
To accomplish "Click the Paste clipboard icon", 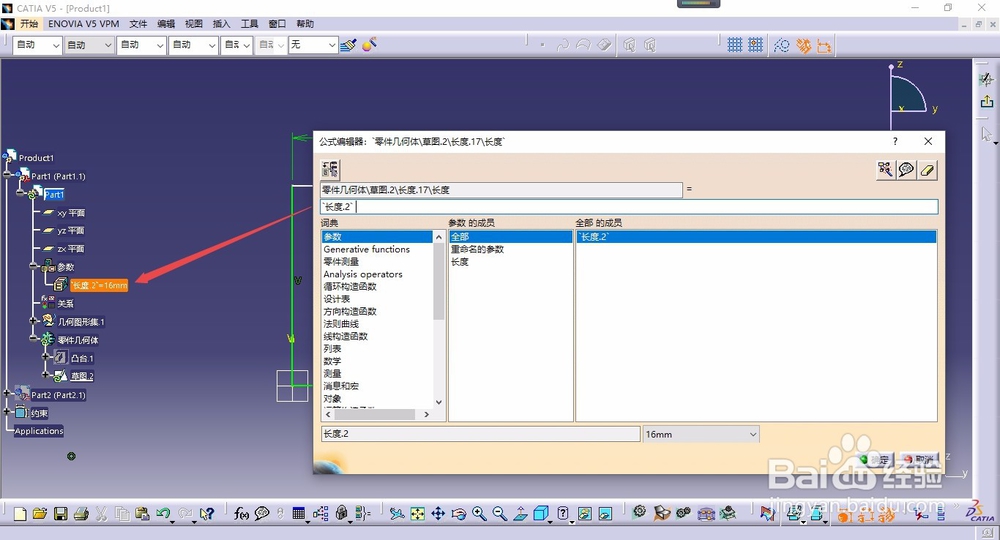I will (x=142, y=513).
